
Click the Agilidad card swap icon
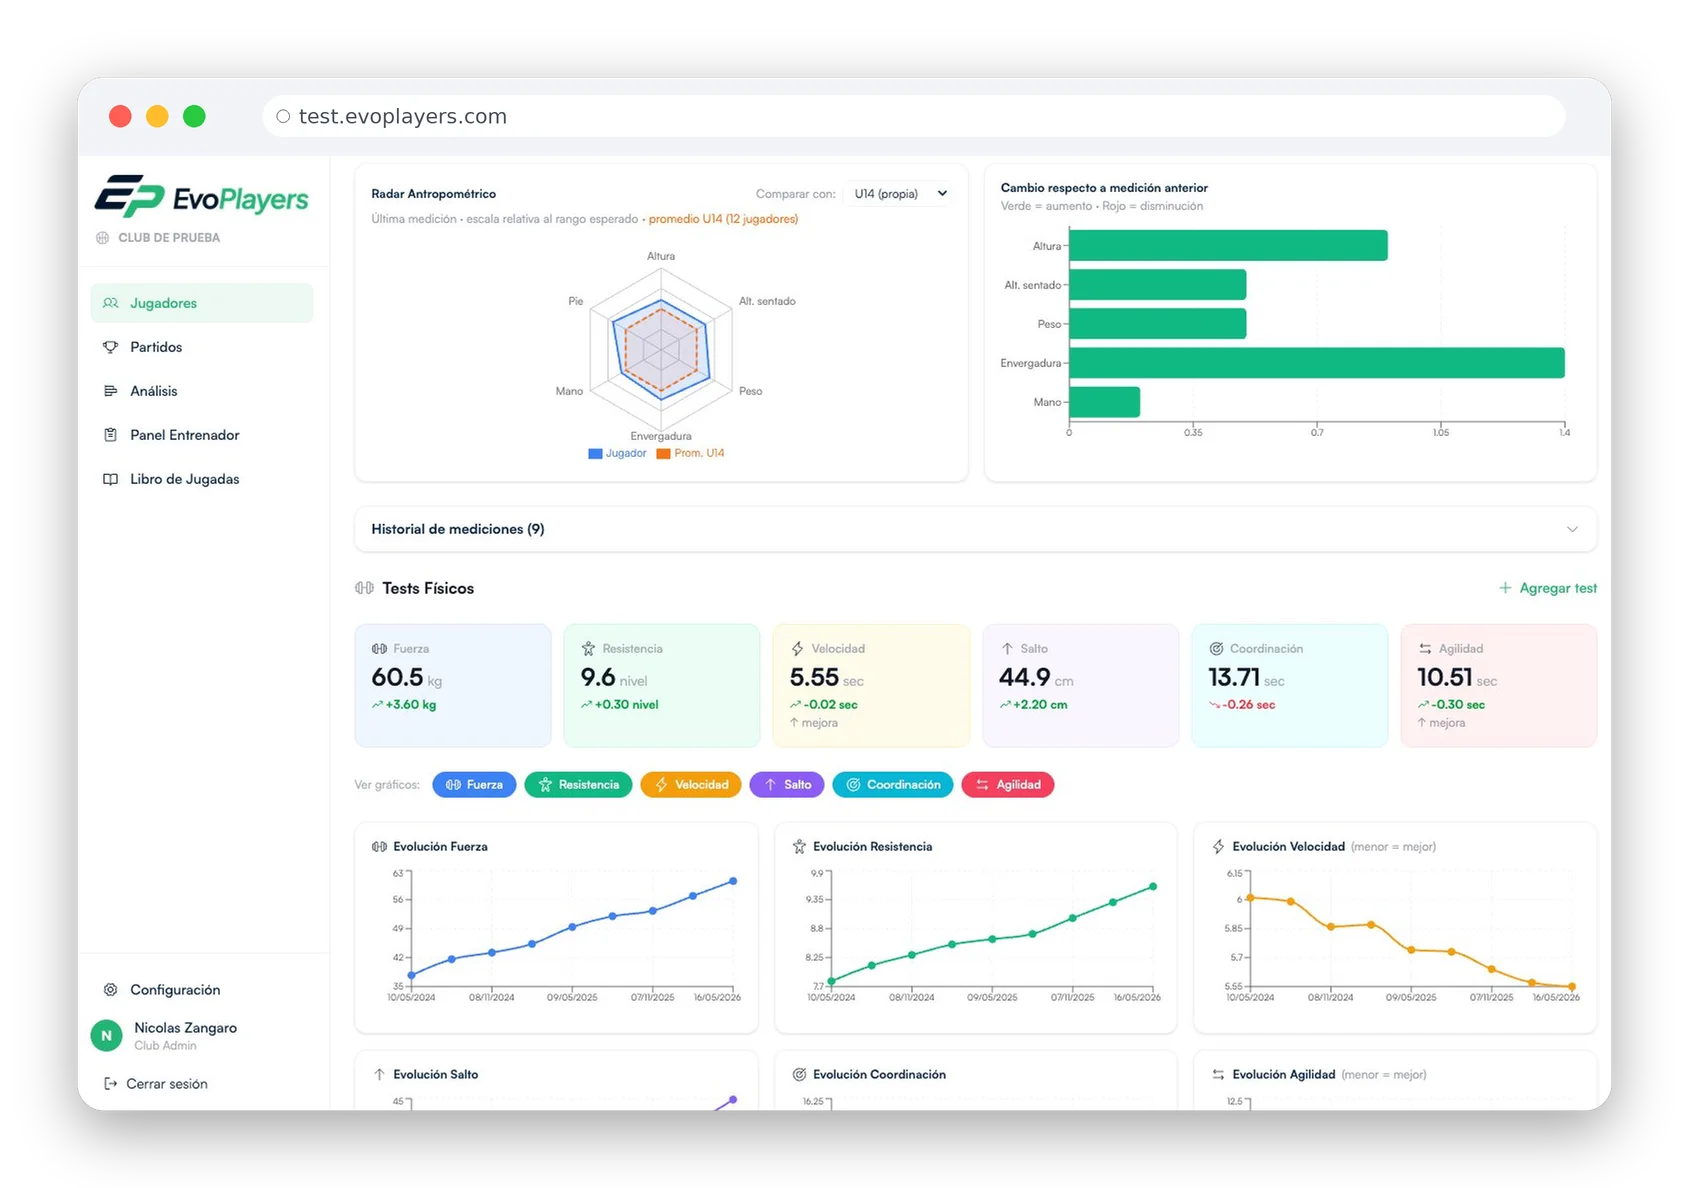coord(1426,649)
